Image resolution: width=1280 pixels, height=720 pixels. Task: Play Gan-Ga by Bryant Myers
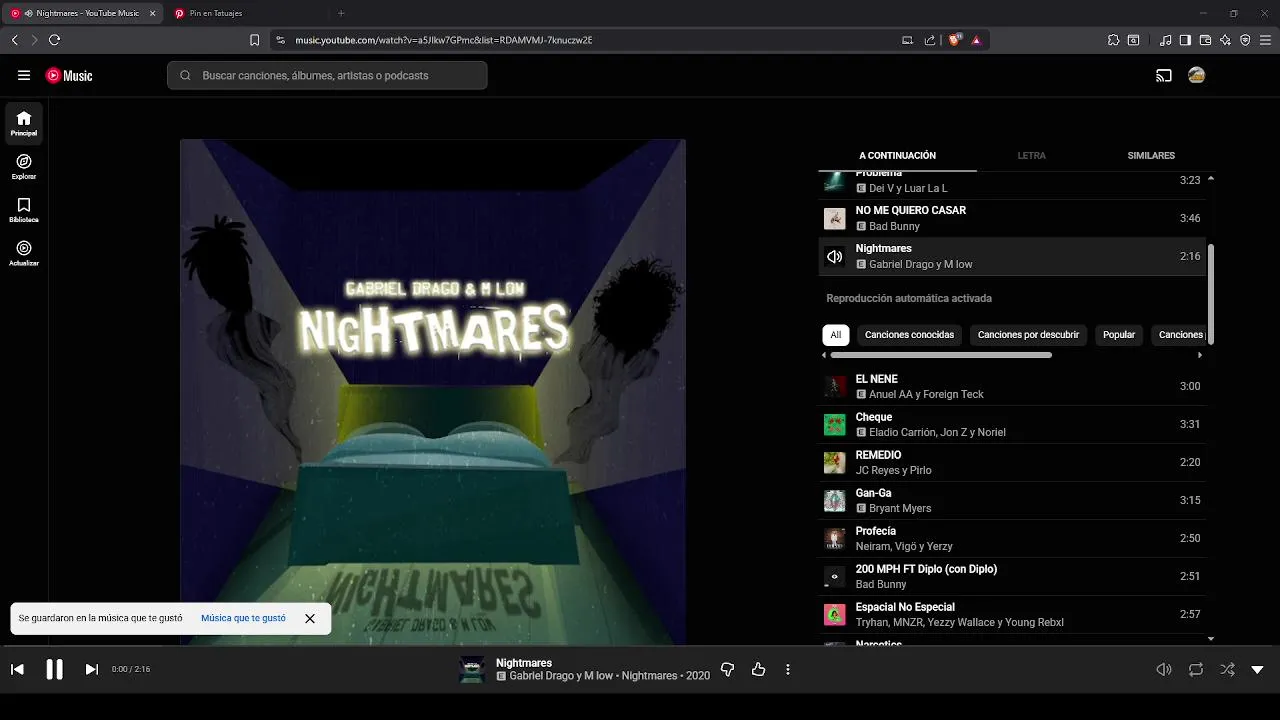(1012, 500)
